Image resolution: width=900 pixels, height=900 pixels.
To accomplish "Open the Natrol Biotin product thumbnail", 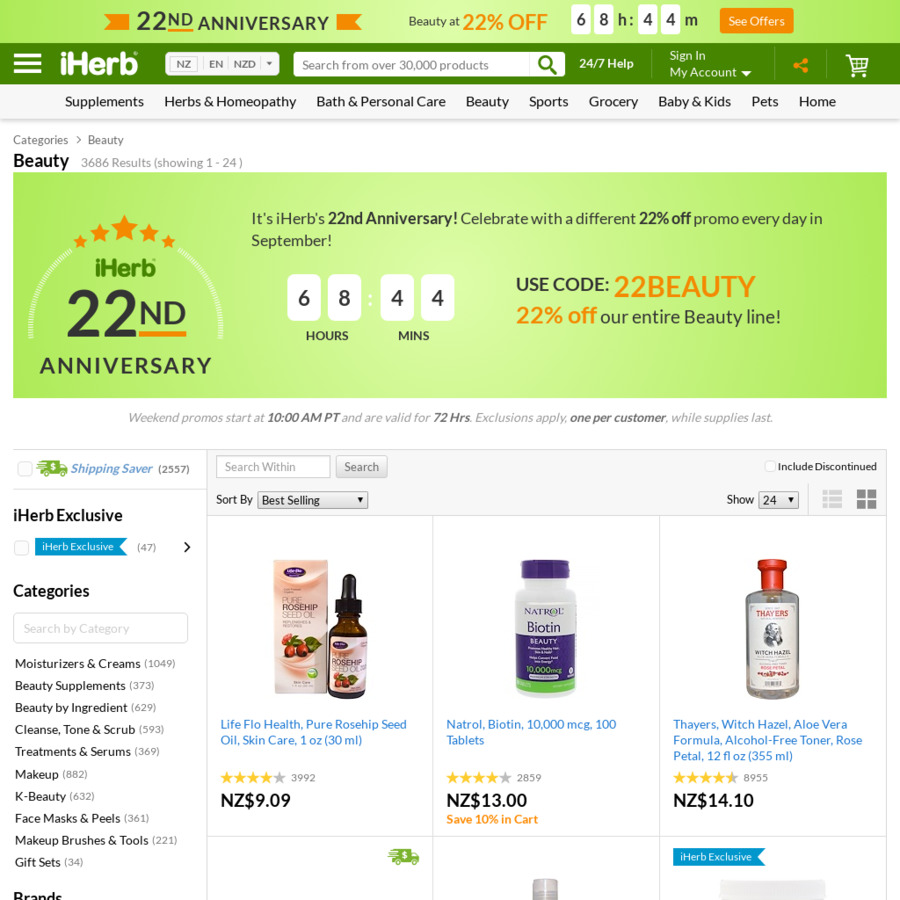I will pyautogui.click(x=545, y=629).
